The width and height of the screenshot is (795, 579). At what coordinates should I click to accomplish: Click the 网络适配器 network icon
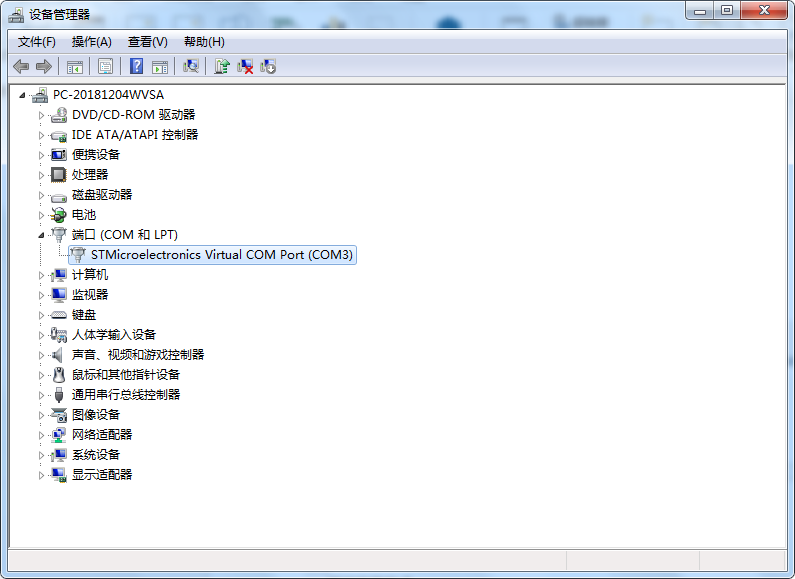(x=59, y=435)
